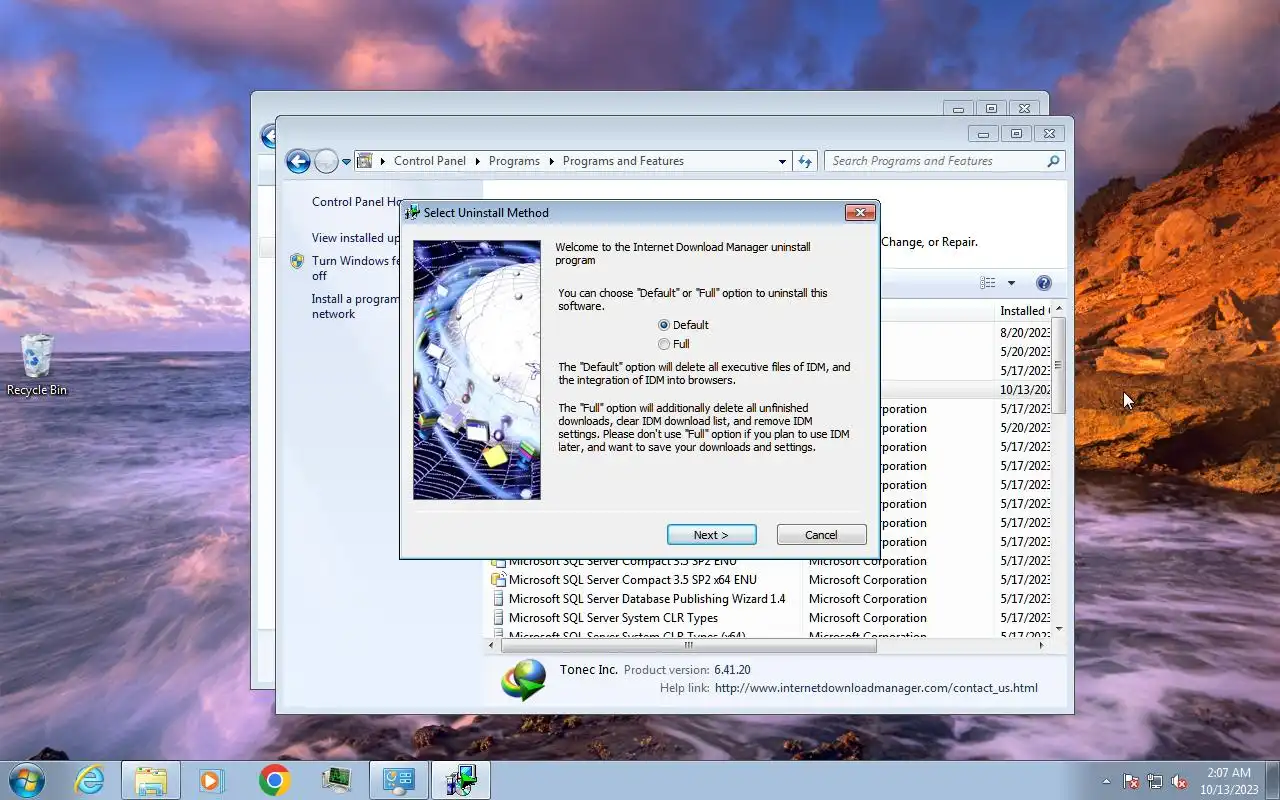The image size is (1280, 800).
Task: Open the help question mark icon
Action: click(x=1044, y=283)
